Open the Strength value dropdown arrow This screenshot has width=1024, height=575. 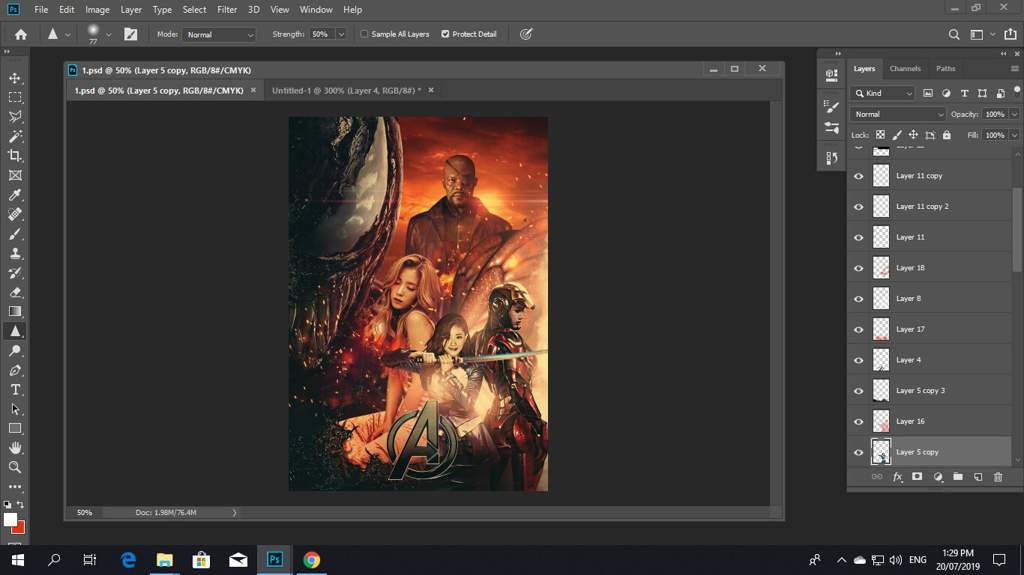[341, 35]
